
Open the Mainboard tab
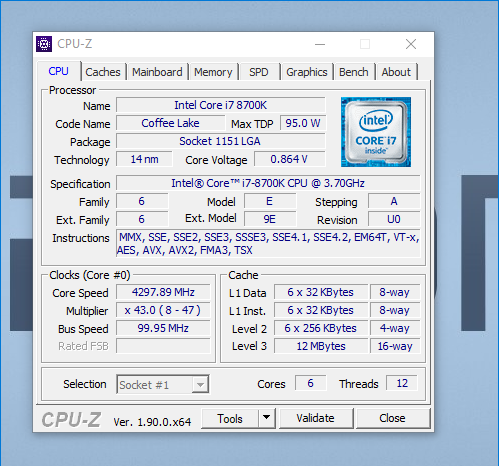point(157,72)
